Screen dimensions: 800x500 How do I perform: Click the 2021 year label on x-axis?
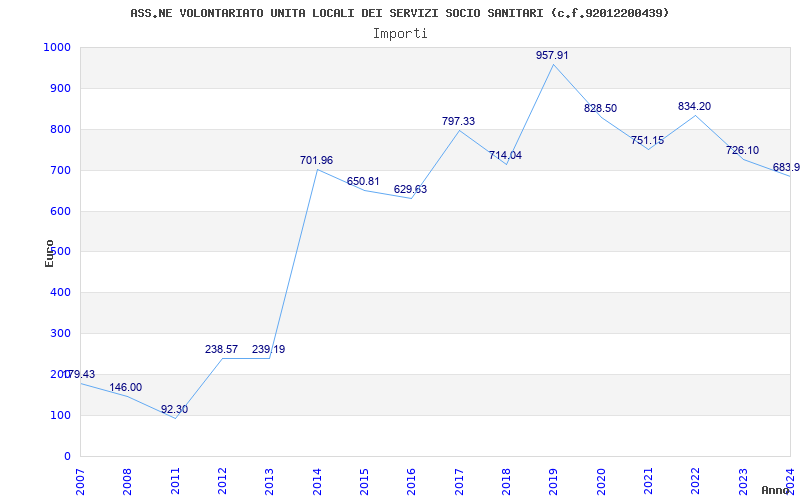point(648,482)
